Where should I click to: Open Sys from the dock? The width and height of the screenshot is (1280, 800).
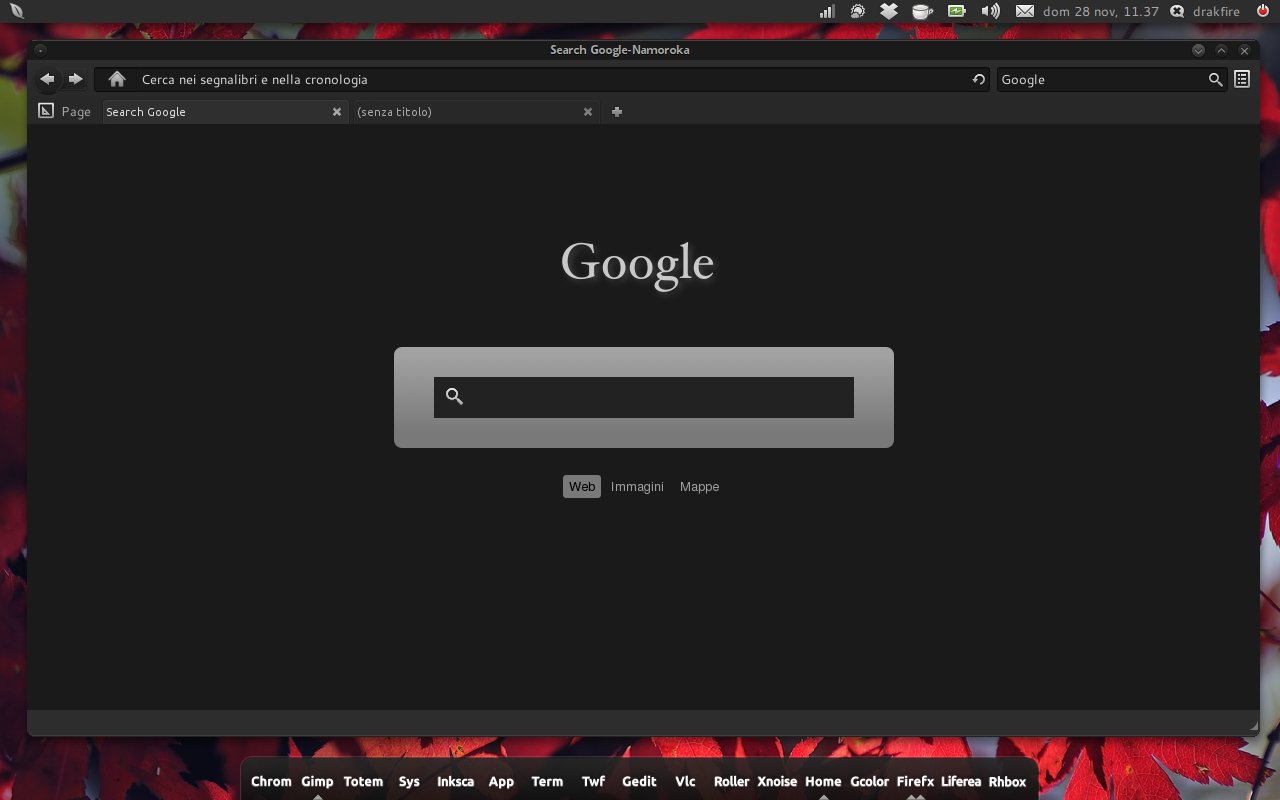coord(409,782)
